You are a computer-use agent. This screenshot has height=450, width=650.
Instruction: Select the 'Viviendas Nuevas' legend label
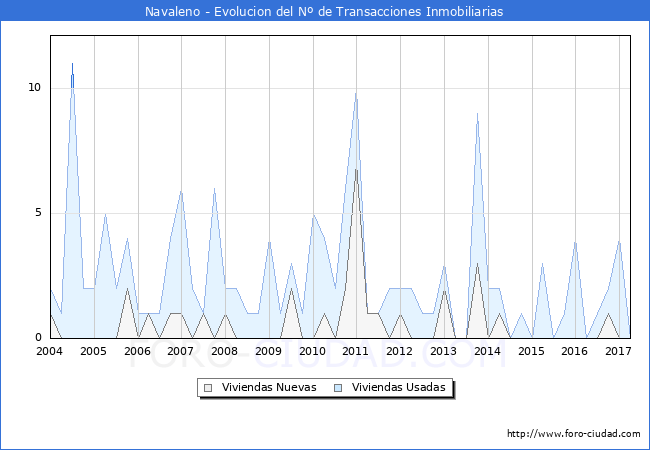coord(269,387)
